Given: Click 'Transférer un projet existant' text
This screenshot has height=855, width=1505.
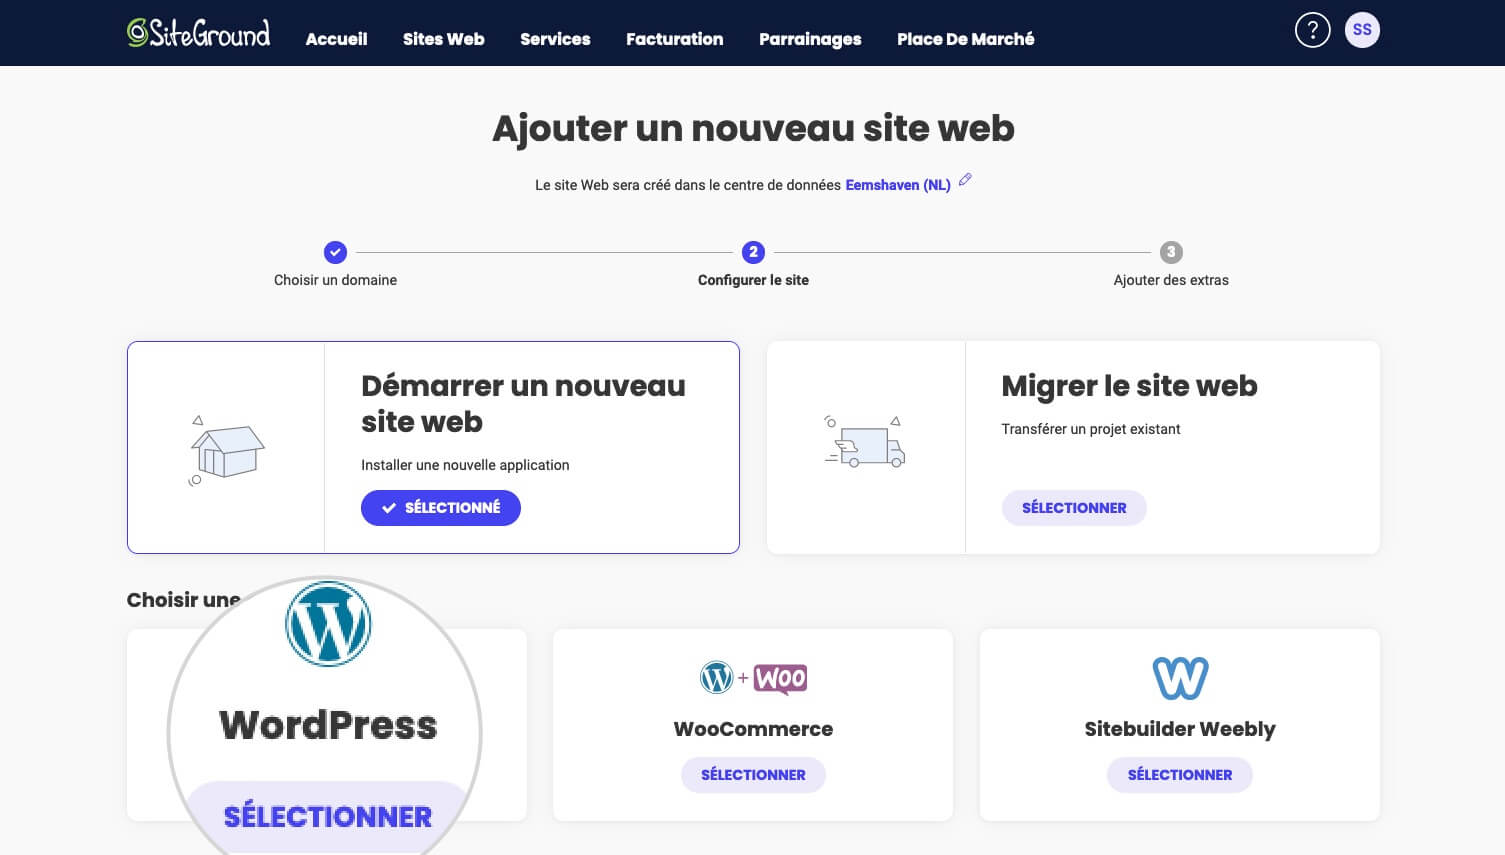Looking at the screenshot, I should coord(1091,429).
